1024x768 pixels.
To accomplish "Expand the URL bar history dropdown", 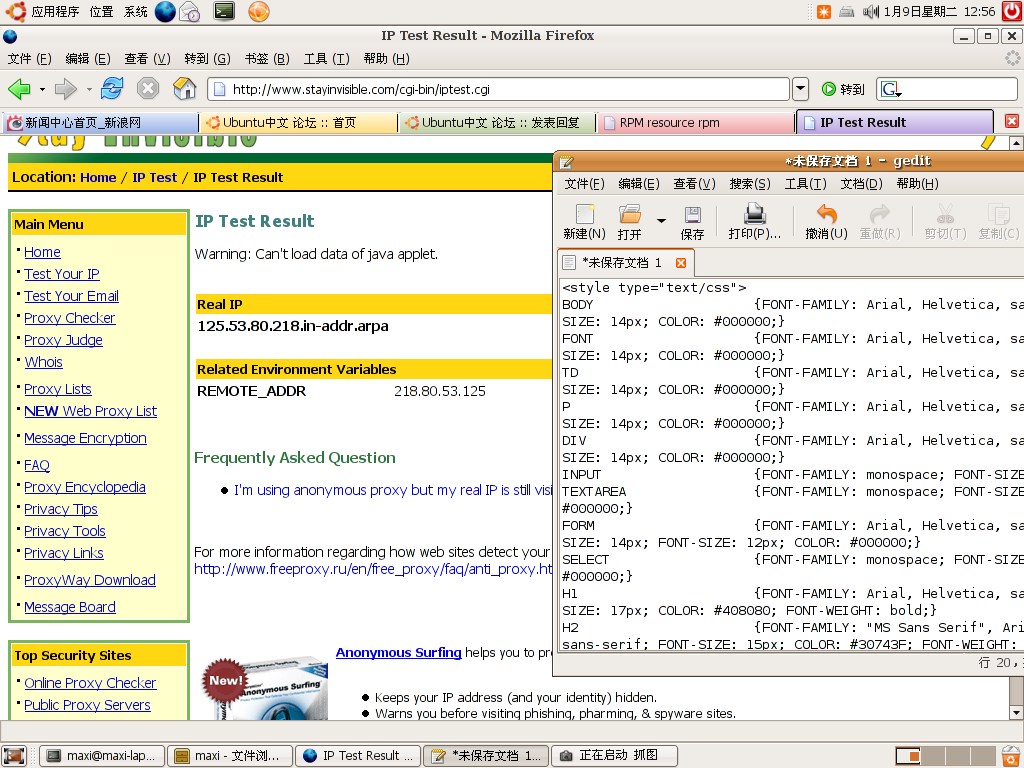I will (801, 89).
